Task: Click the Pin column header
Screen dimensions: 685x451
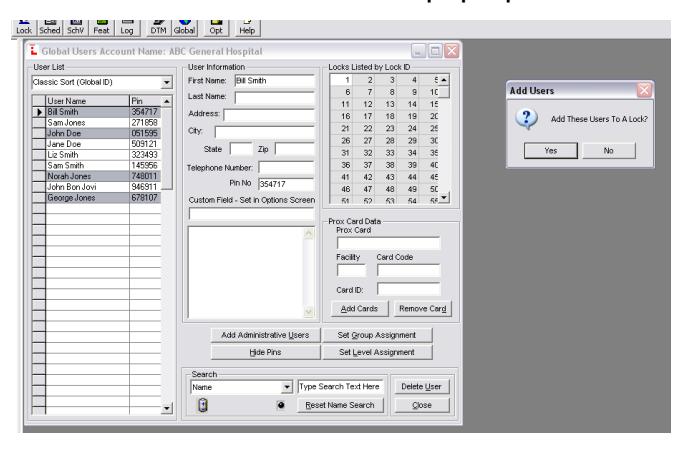Action: tap(145, 101)
